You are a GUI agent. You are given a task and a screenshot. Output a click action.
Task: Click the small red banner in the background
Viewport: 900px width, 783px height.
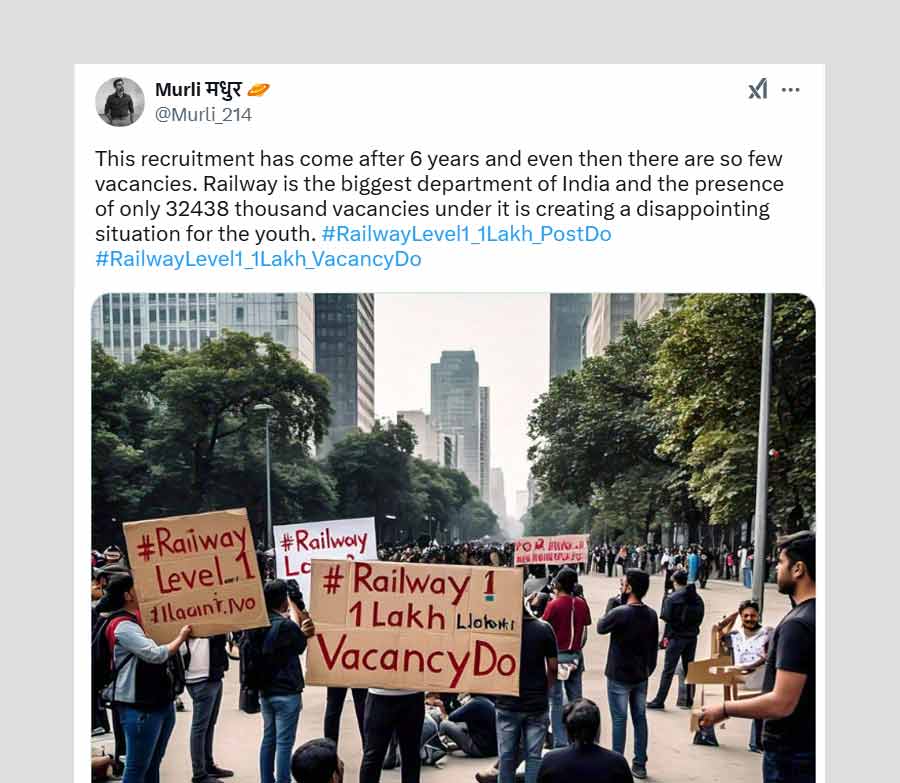[551, 550]
